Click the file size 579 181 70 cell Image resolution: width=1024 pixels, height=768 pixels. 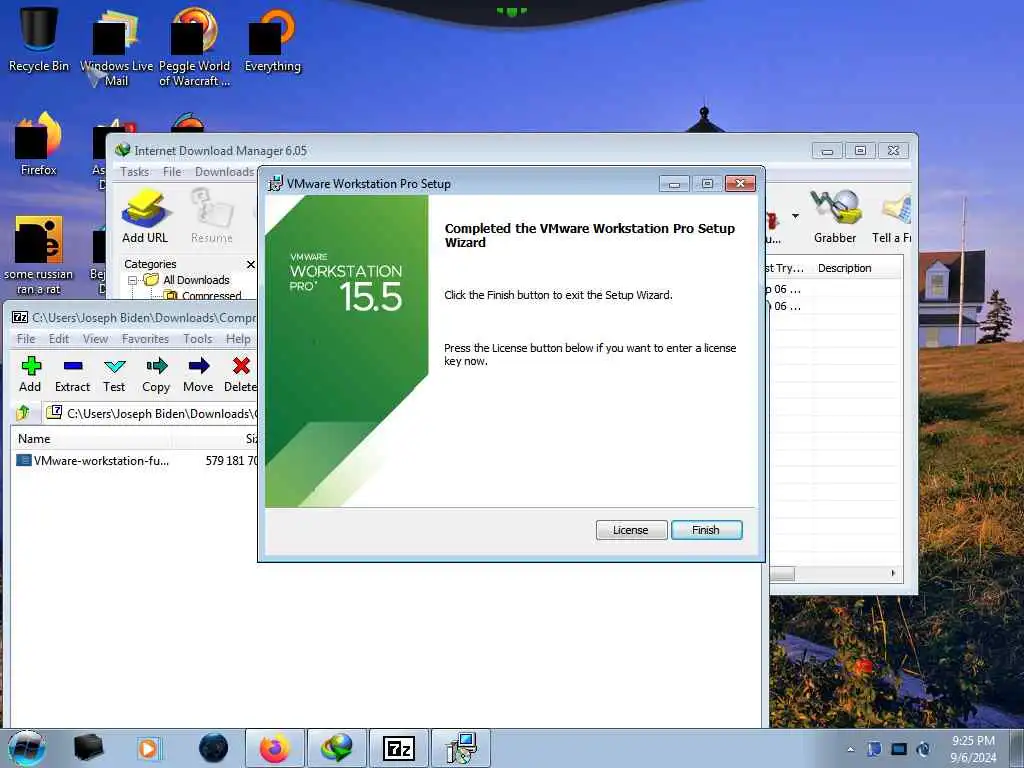(x=231, y=460)
